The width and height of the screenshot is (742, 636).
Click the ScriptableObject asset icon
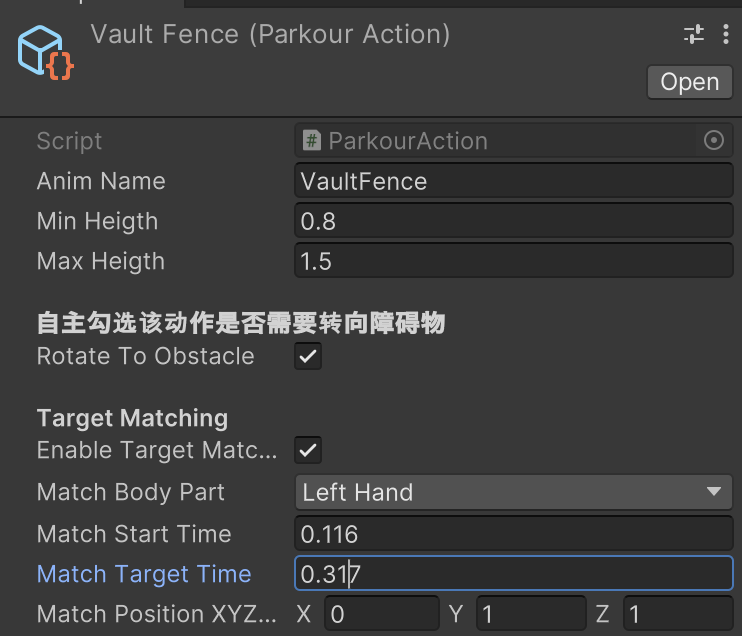click(x=45, y=52)
